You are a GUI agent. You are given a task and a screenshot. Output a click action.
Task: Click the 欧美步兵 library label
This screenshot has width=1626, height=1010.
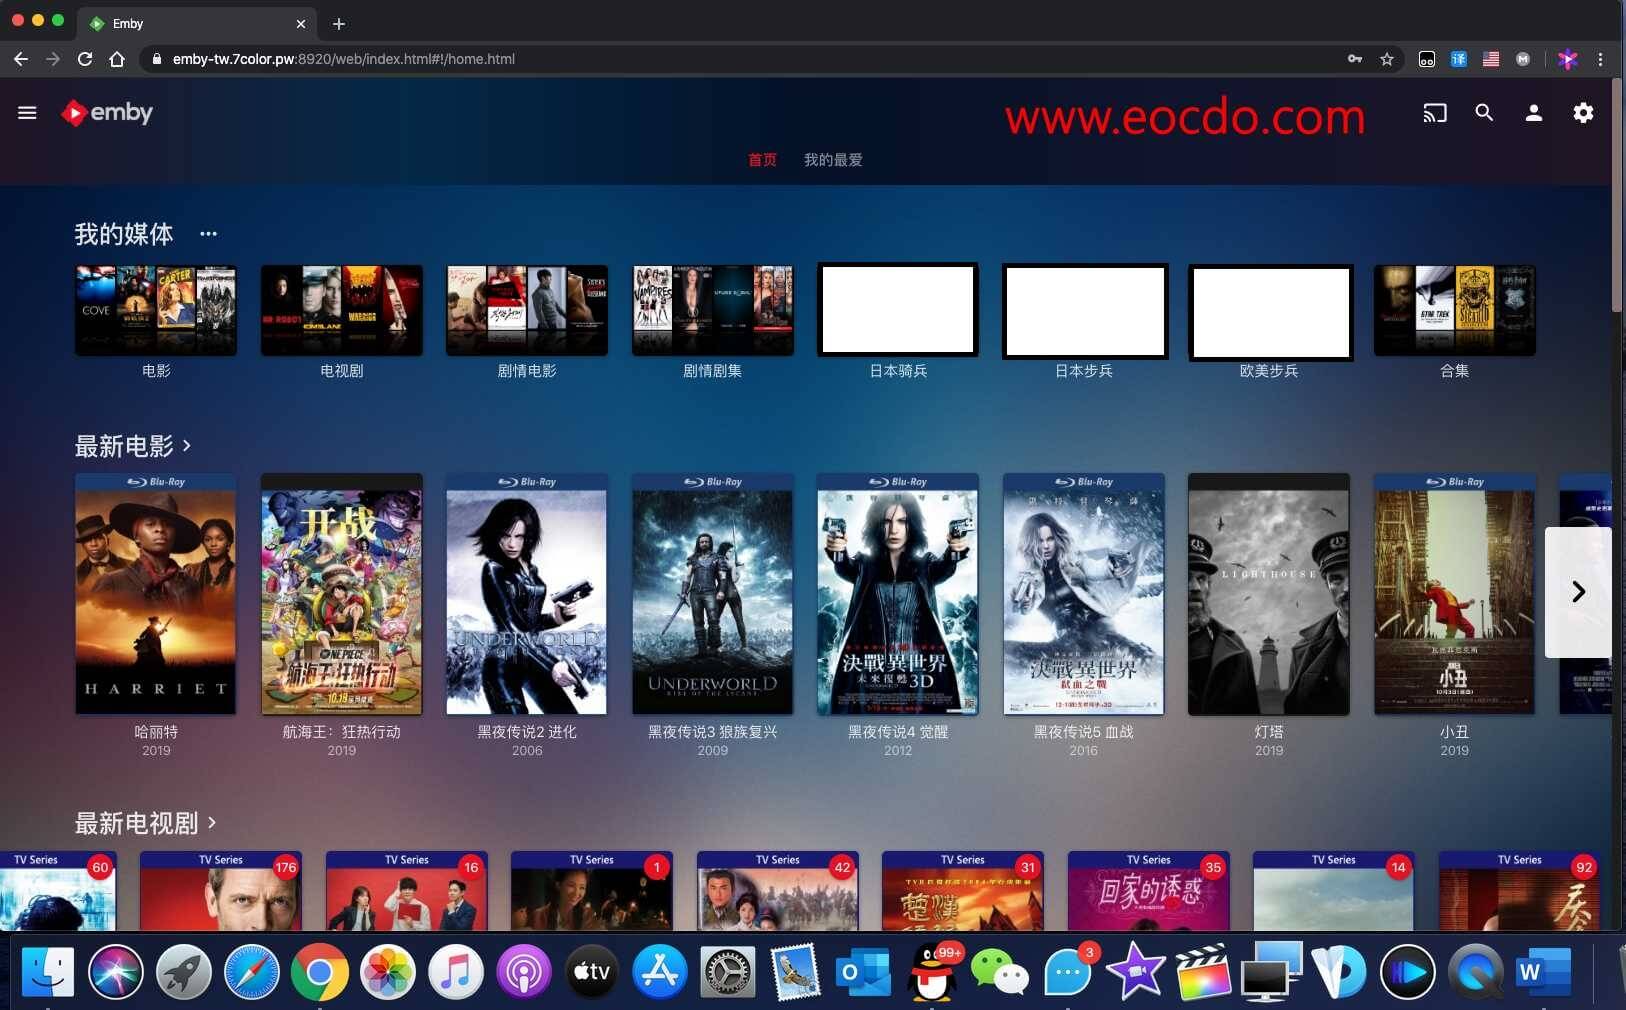pyautogui.click(x=1269, y=371)
